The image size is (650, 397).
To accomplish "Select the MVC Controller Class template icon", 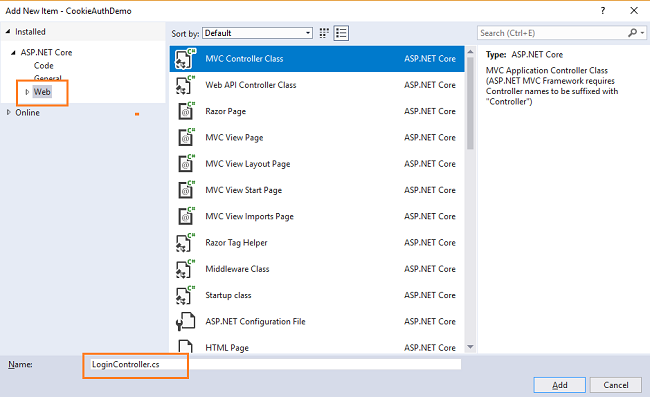I will pos(185,59).
